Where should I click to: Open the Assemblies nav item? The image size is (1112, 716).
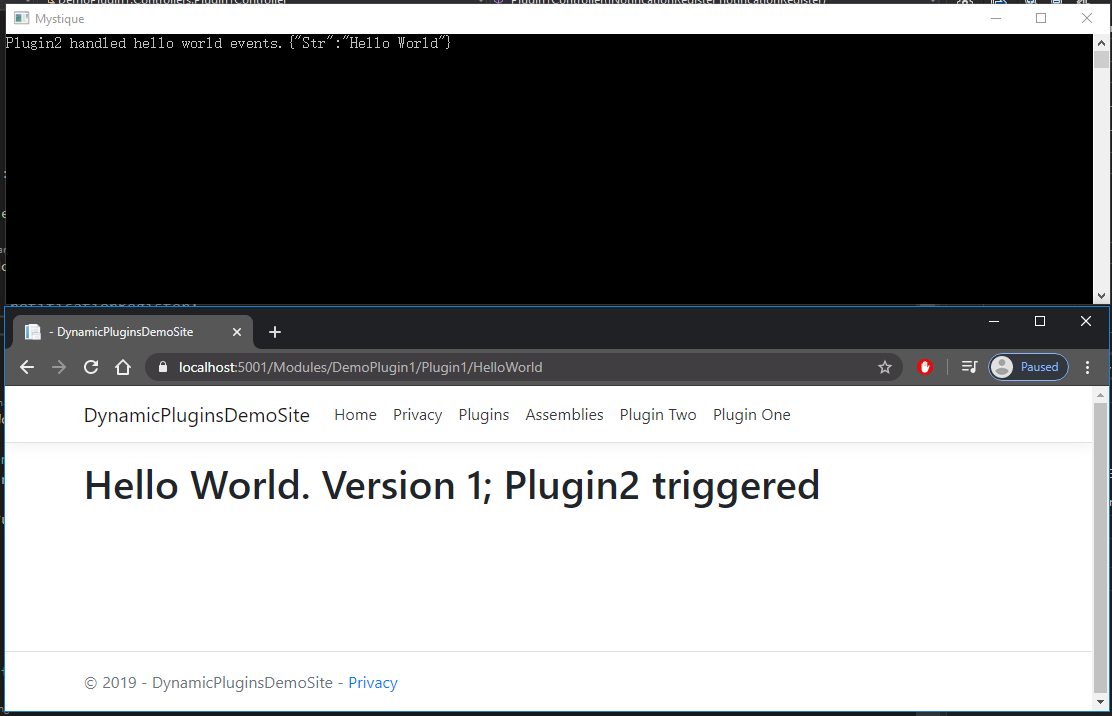564,415
